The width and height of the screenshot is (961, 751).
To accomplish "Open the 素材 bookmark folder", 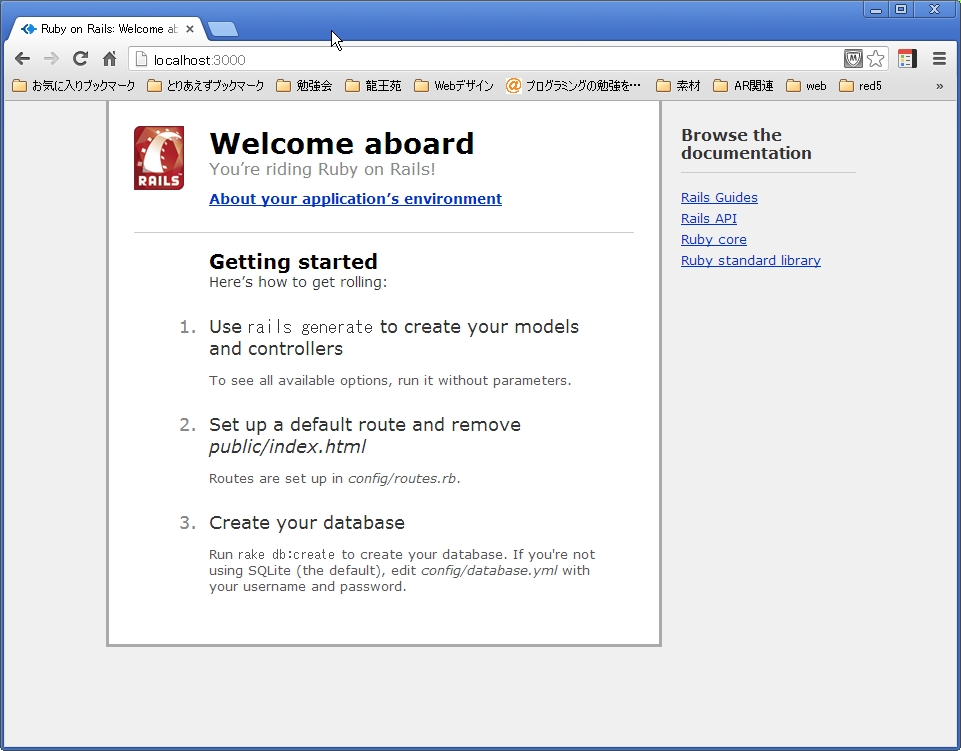I will (x=678, y=86).
